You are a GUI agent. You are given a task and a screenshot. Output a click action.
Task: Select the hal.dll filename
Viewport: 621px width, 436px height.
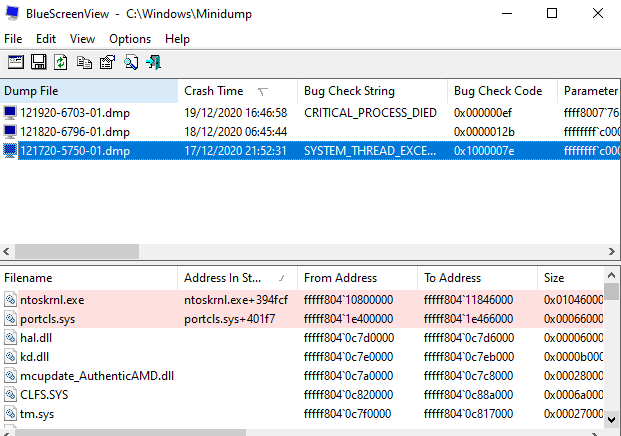point(36,338)
